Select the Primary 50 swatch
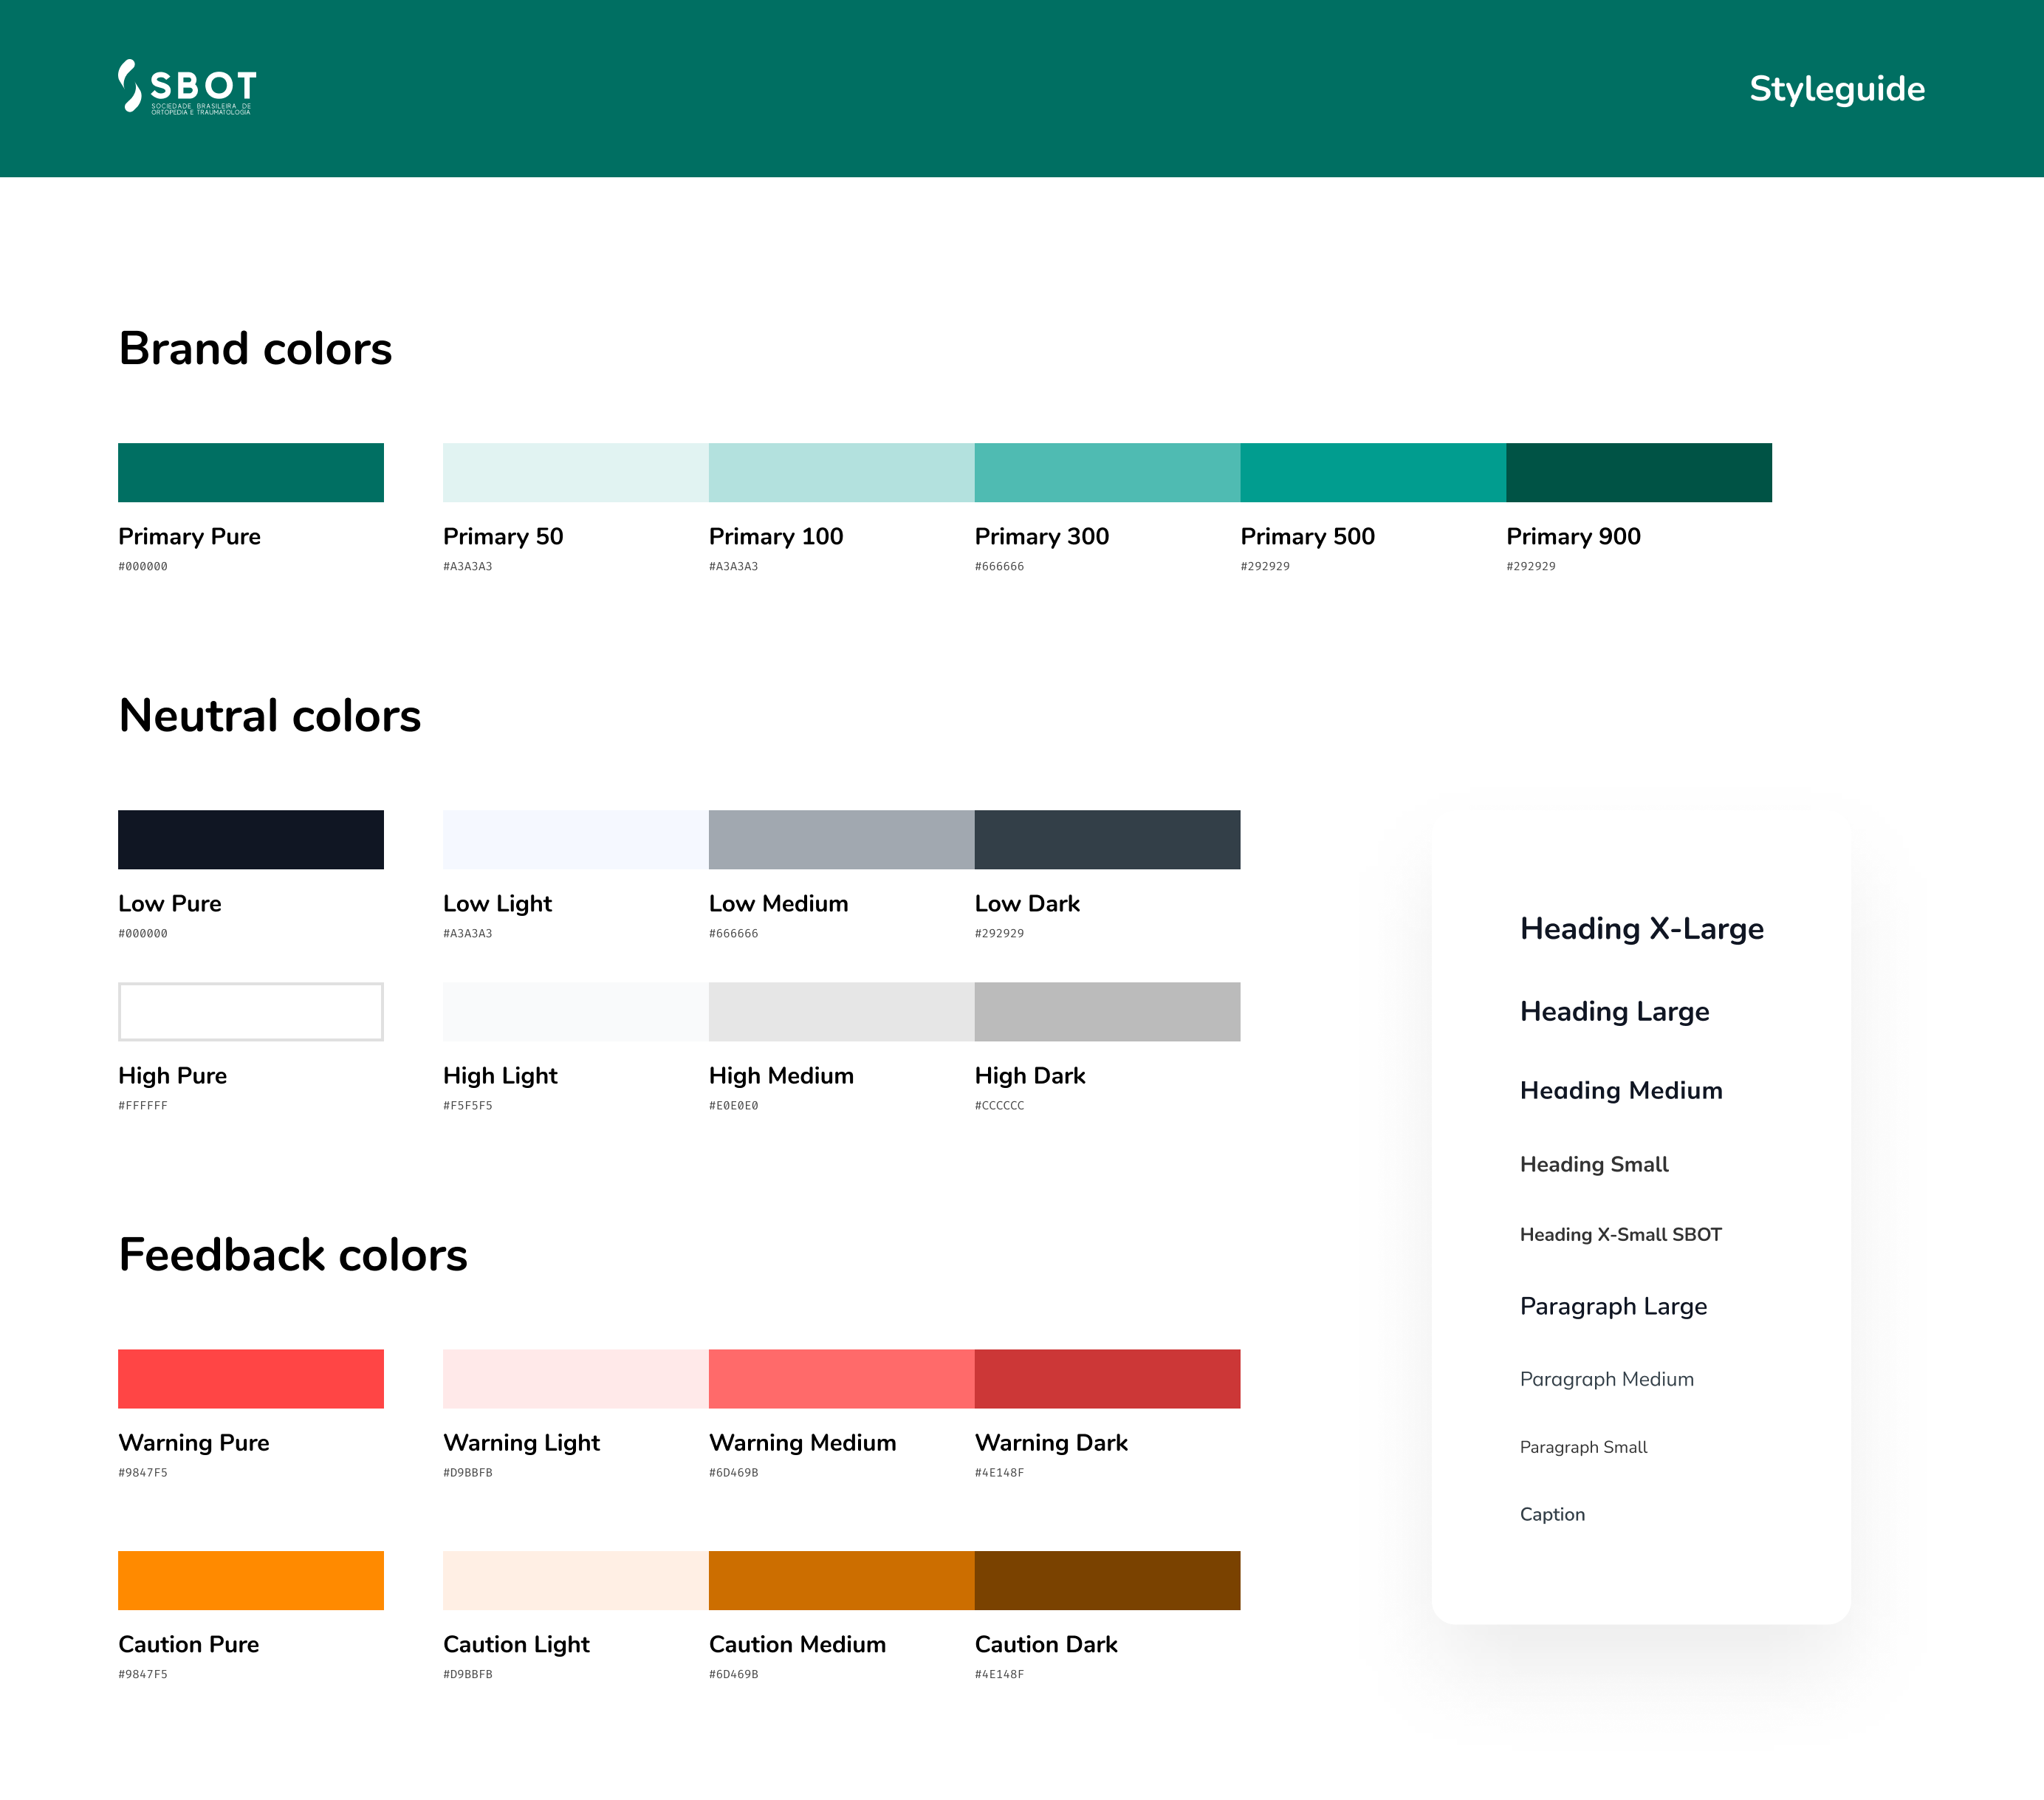 [x=575, y=472]
